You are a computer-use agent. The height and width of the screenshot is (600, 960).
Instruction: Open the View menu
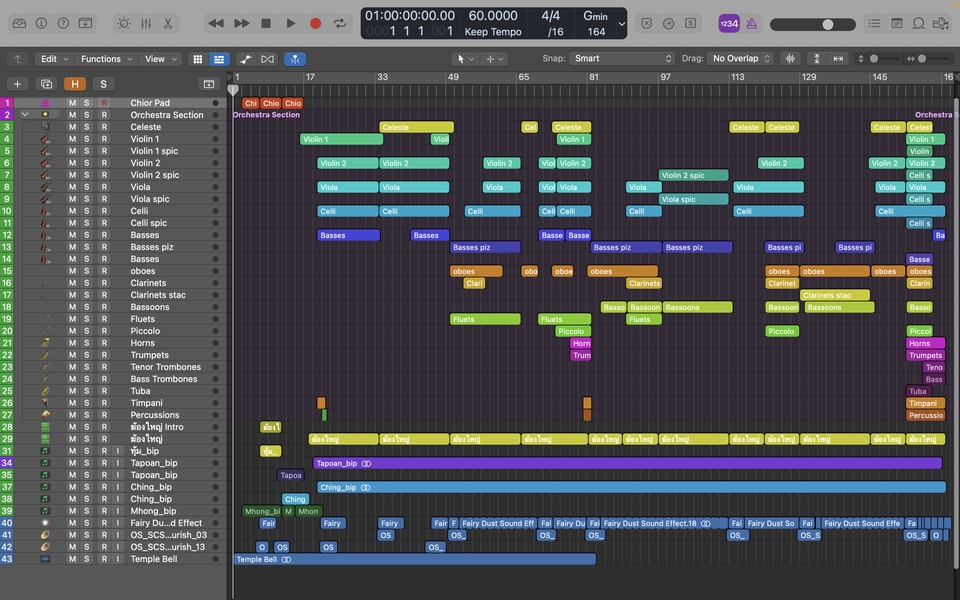coord(160,59)
